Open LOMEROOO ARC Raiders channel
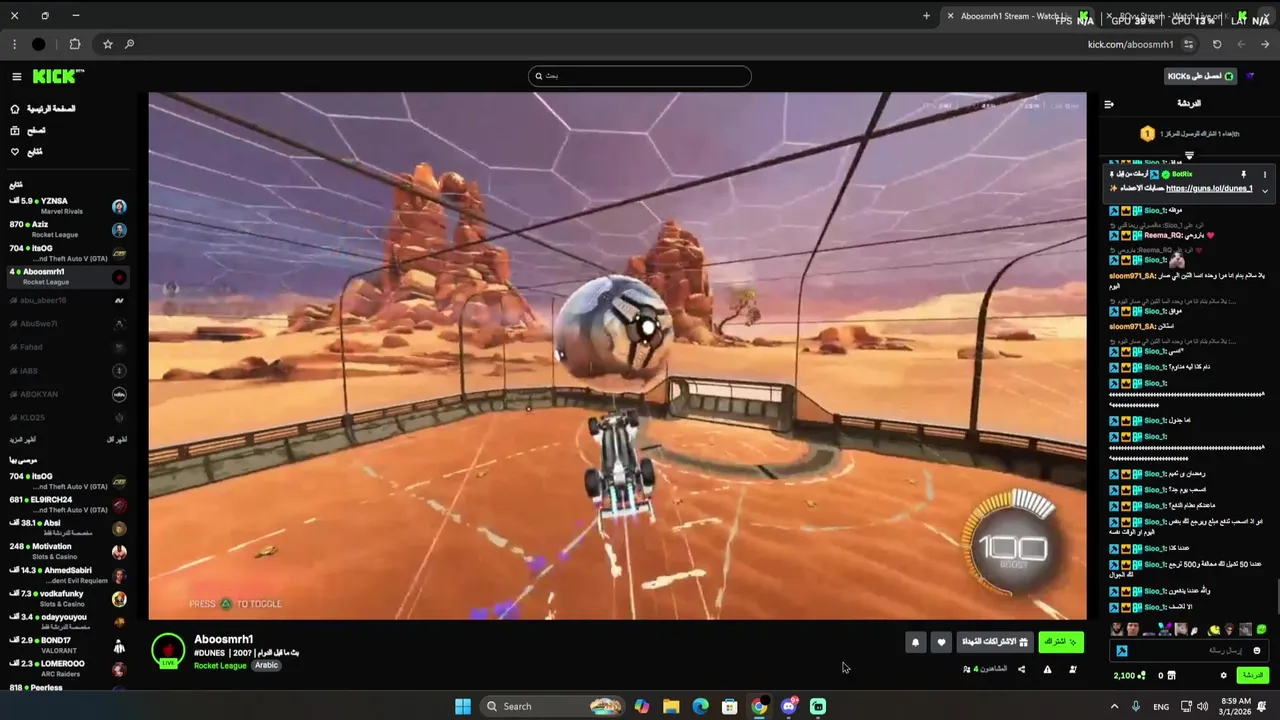1280x720 pixels. [68, 668]
